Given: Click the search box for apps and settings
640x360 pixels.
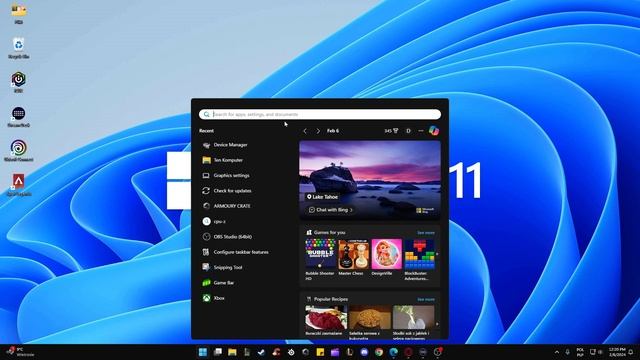Looking at the screenshot, I should pos(320,114).
